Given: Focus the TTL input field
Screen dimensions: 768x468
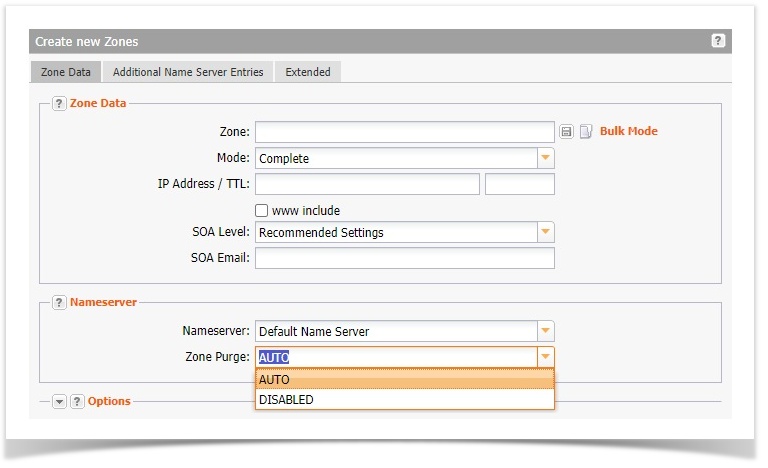Looking at the screenshot, I should pos(520,184).
